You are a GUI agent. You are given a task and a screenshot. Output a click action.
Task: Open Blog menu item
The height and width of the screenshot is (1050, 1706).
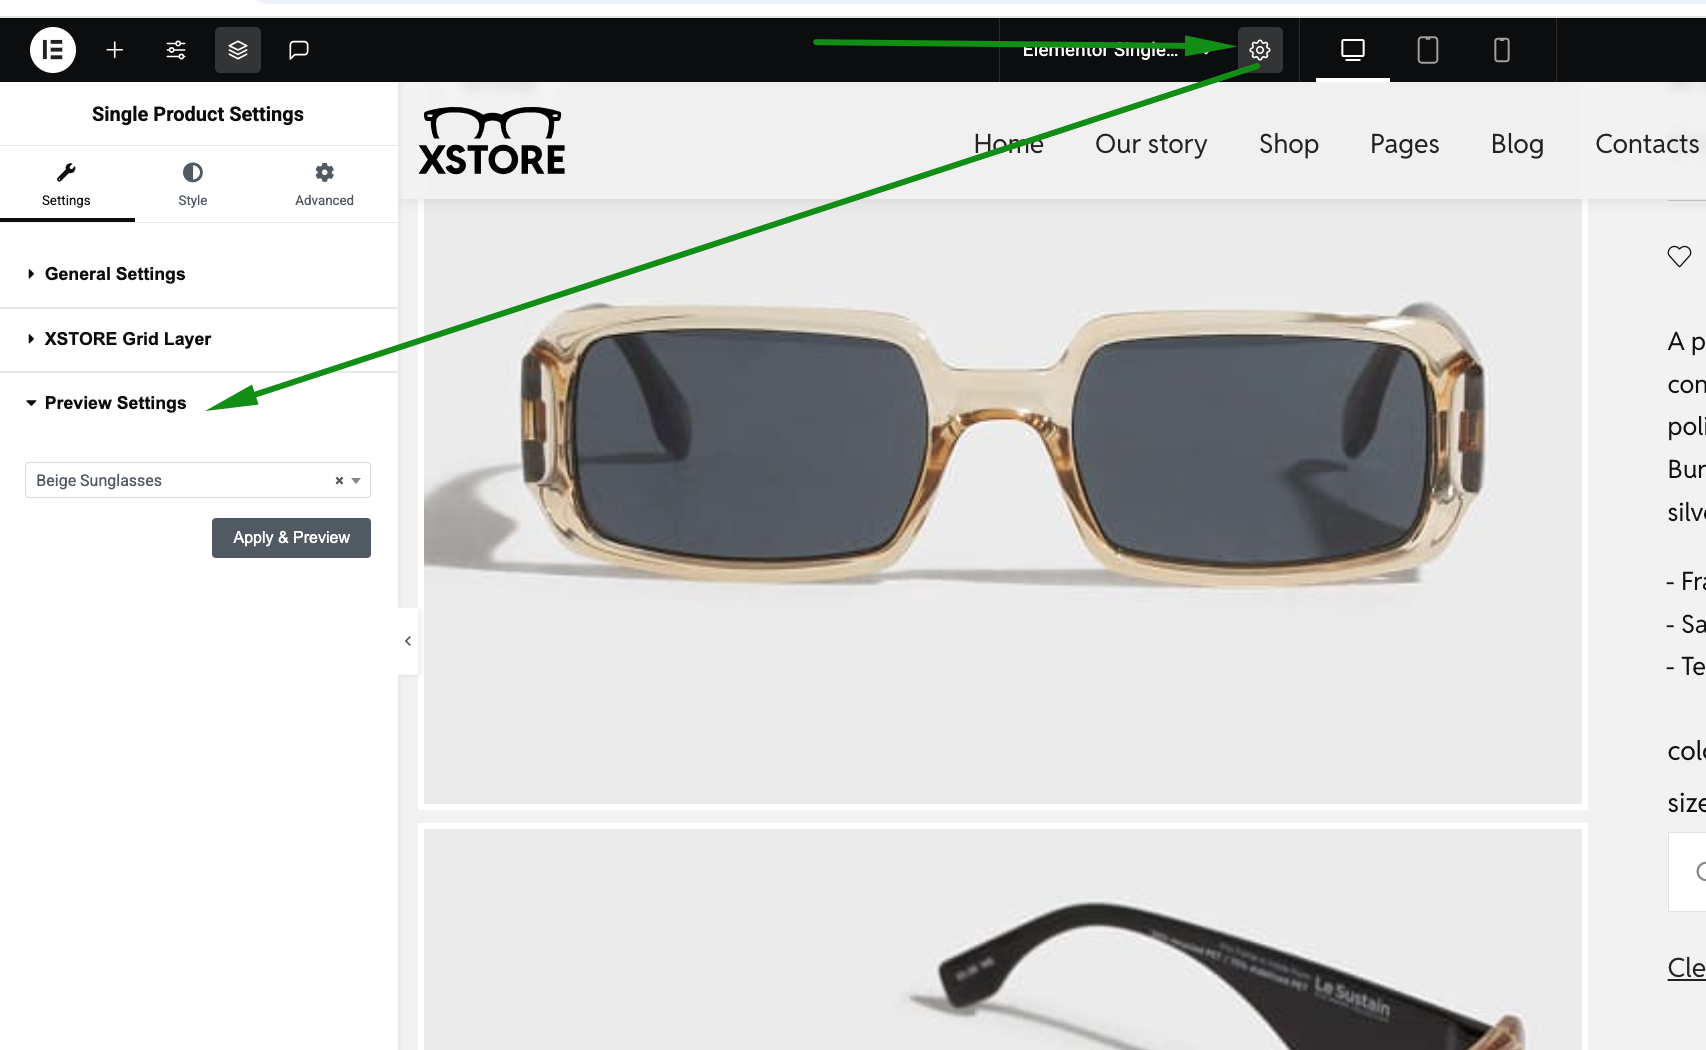pyautogui.click(x=1517, y=144)
